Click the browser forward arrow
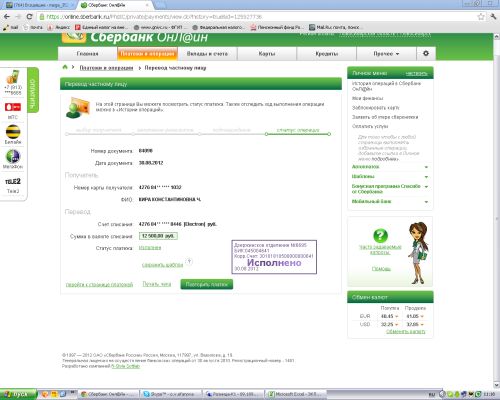 18,17
